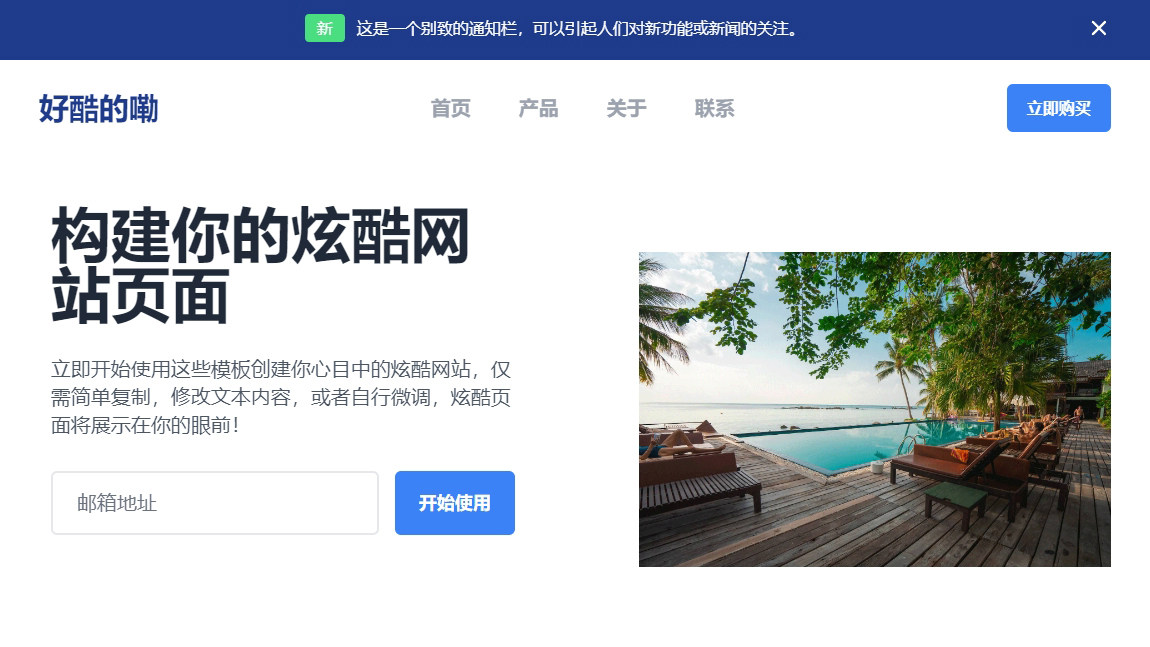Dismiss the notification bar with the X icon

coord(1098,28)
